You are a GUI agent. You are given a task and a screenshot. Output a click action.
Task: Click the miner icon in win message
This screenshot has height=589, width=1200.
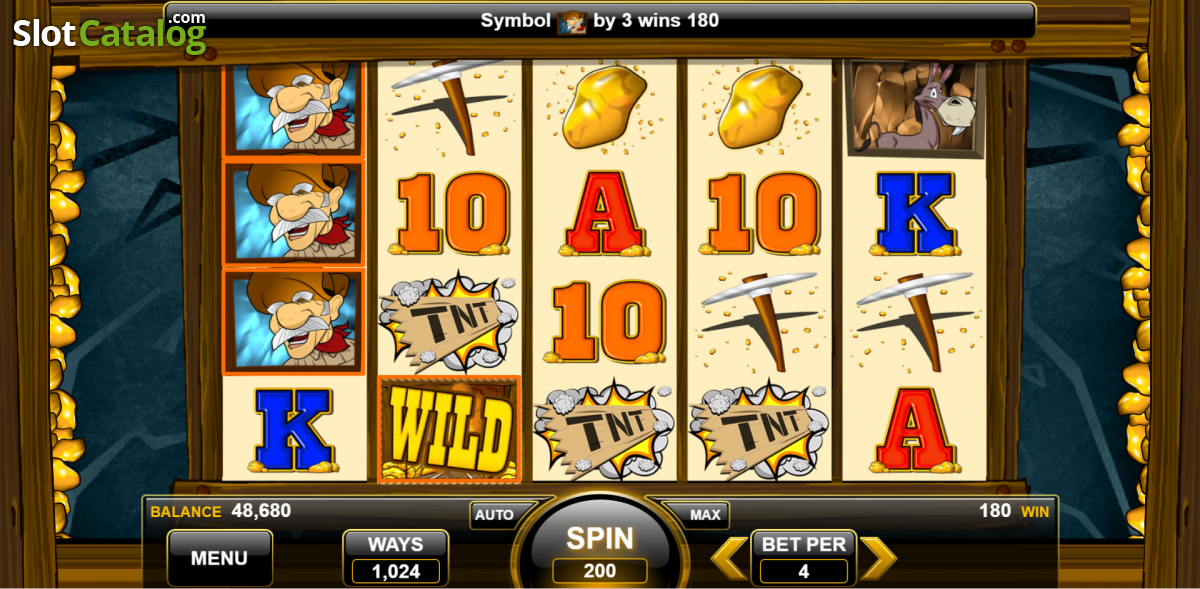click(x=572, y=20)
